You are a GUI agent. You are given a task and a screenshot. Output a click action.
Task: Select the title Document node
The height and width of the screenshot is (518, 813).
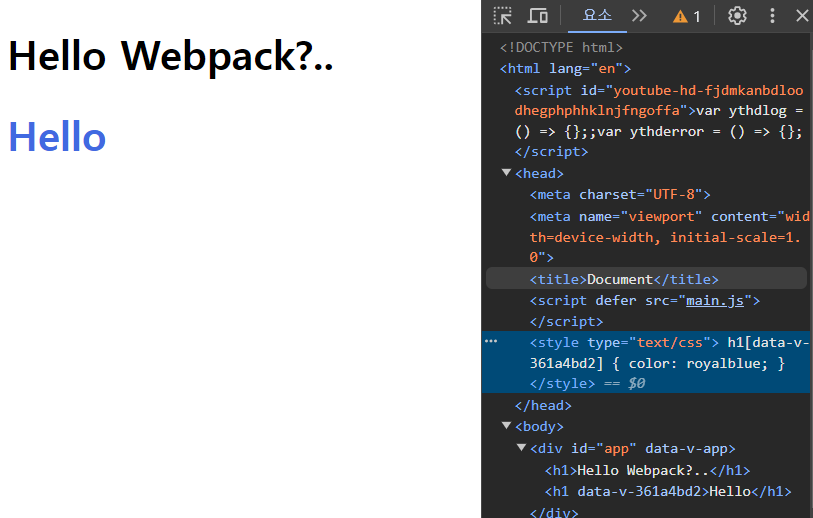[646, 279]
